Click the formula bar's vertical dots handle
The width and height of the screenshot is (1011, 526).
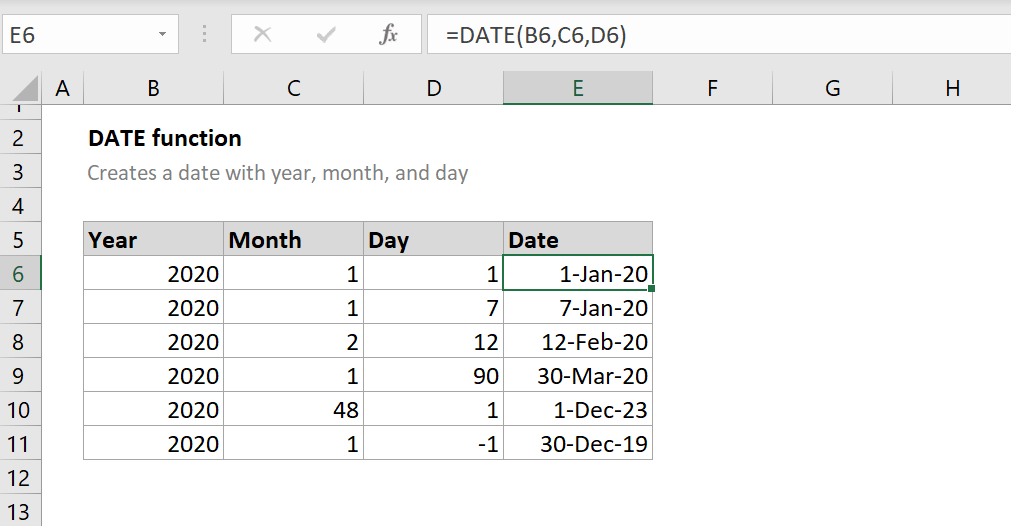tap(204, 34)
